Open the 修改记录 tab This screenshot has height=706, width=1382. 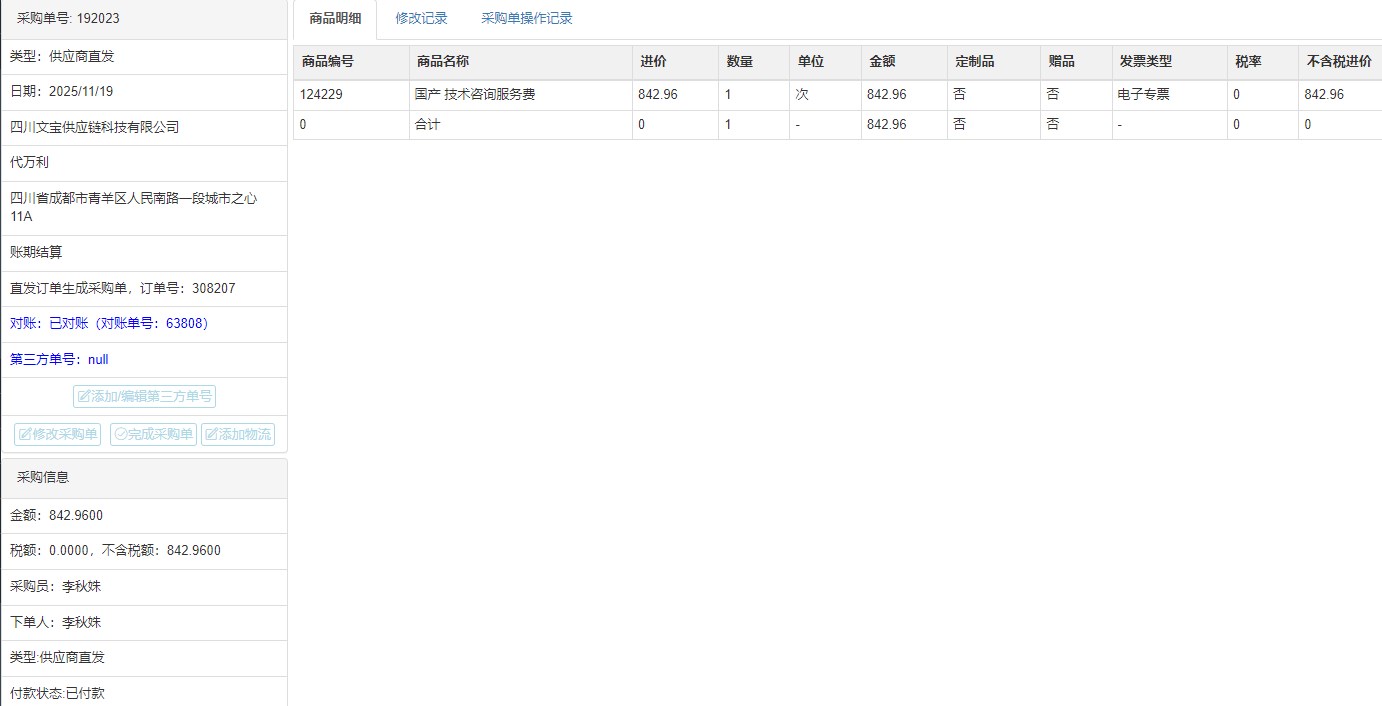tap(421, 19)
